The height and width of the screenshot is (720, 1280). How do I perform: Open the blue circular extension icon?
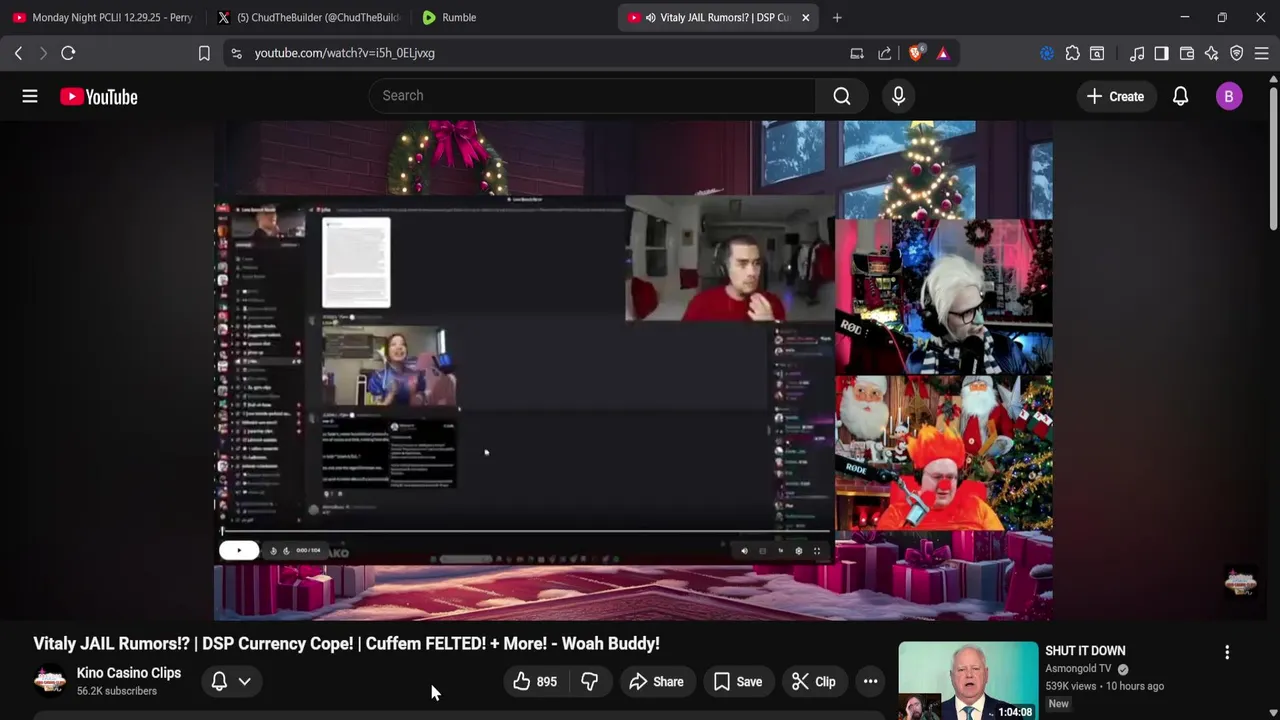tap(1047, 53)
